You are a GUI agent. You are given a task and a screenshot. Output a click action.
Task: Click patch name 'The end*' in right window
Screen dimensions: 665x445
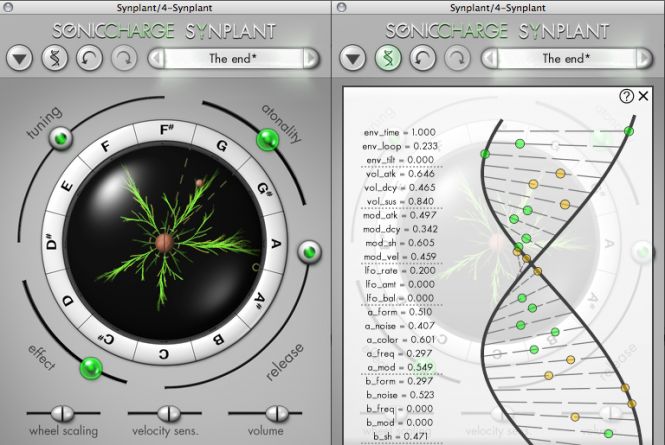[566, 58]
